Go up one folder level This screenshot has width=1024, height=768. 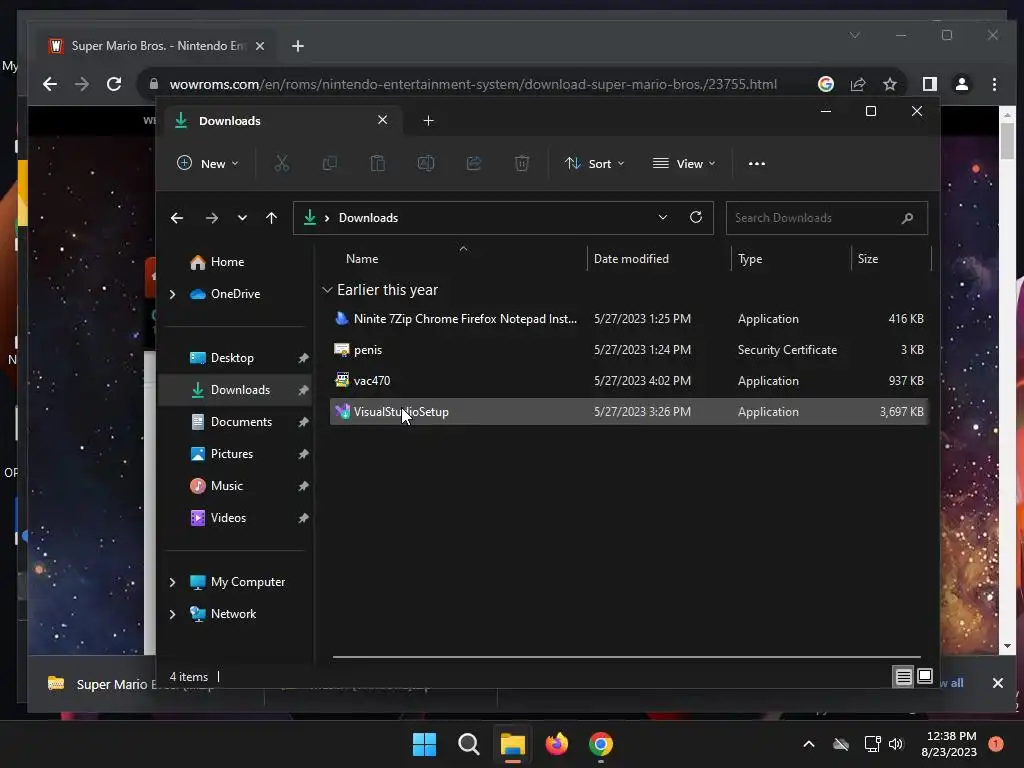pos(272,218)
